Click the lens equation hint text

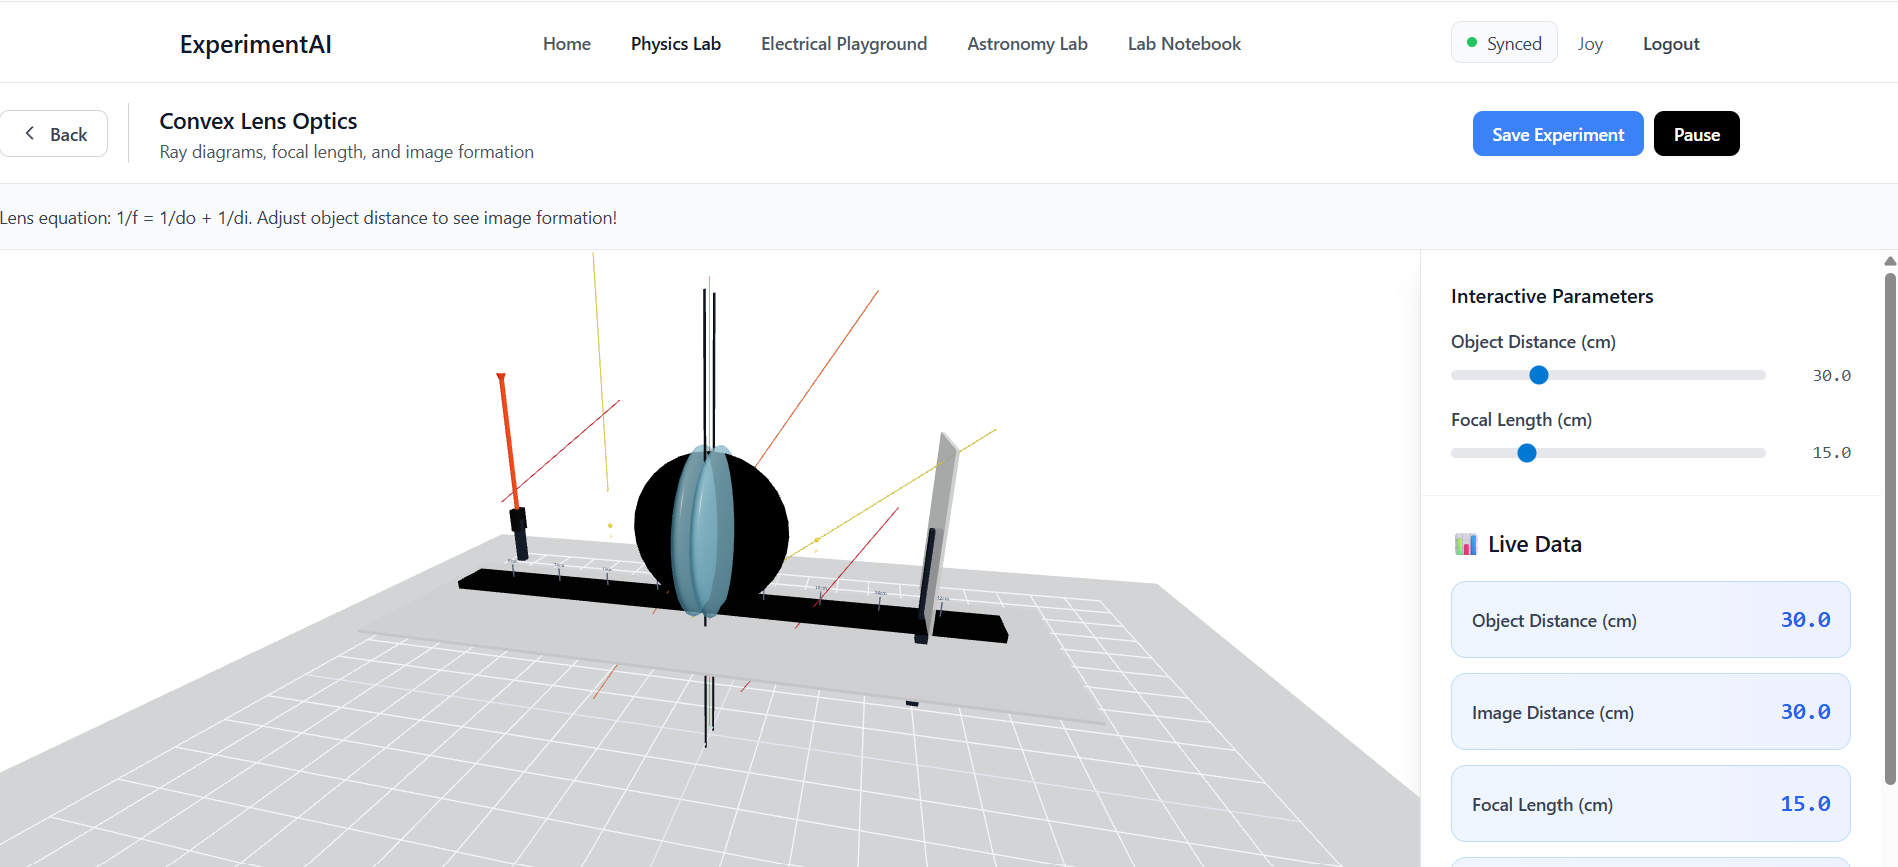[308, 218]
